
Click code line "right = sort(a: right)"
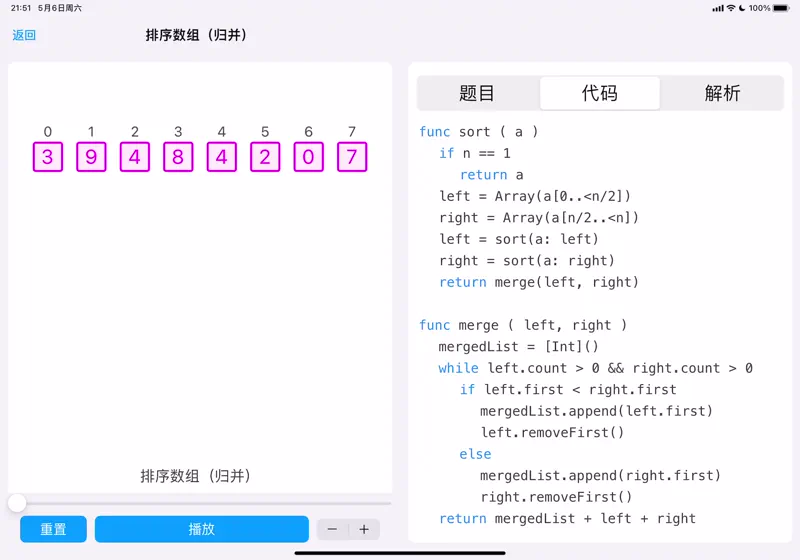[x=527, y=261]
